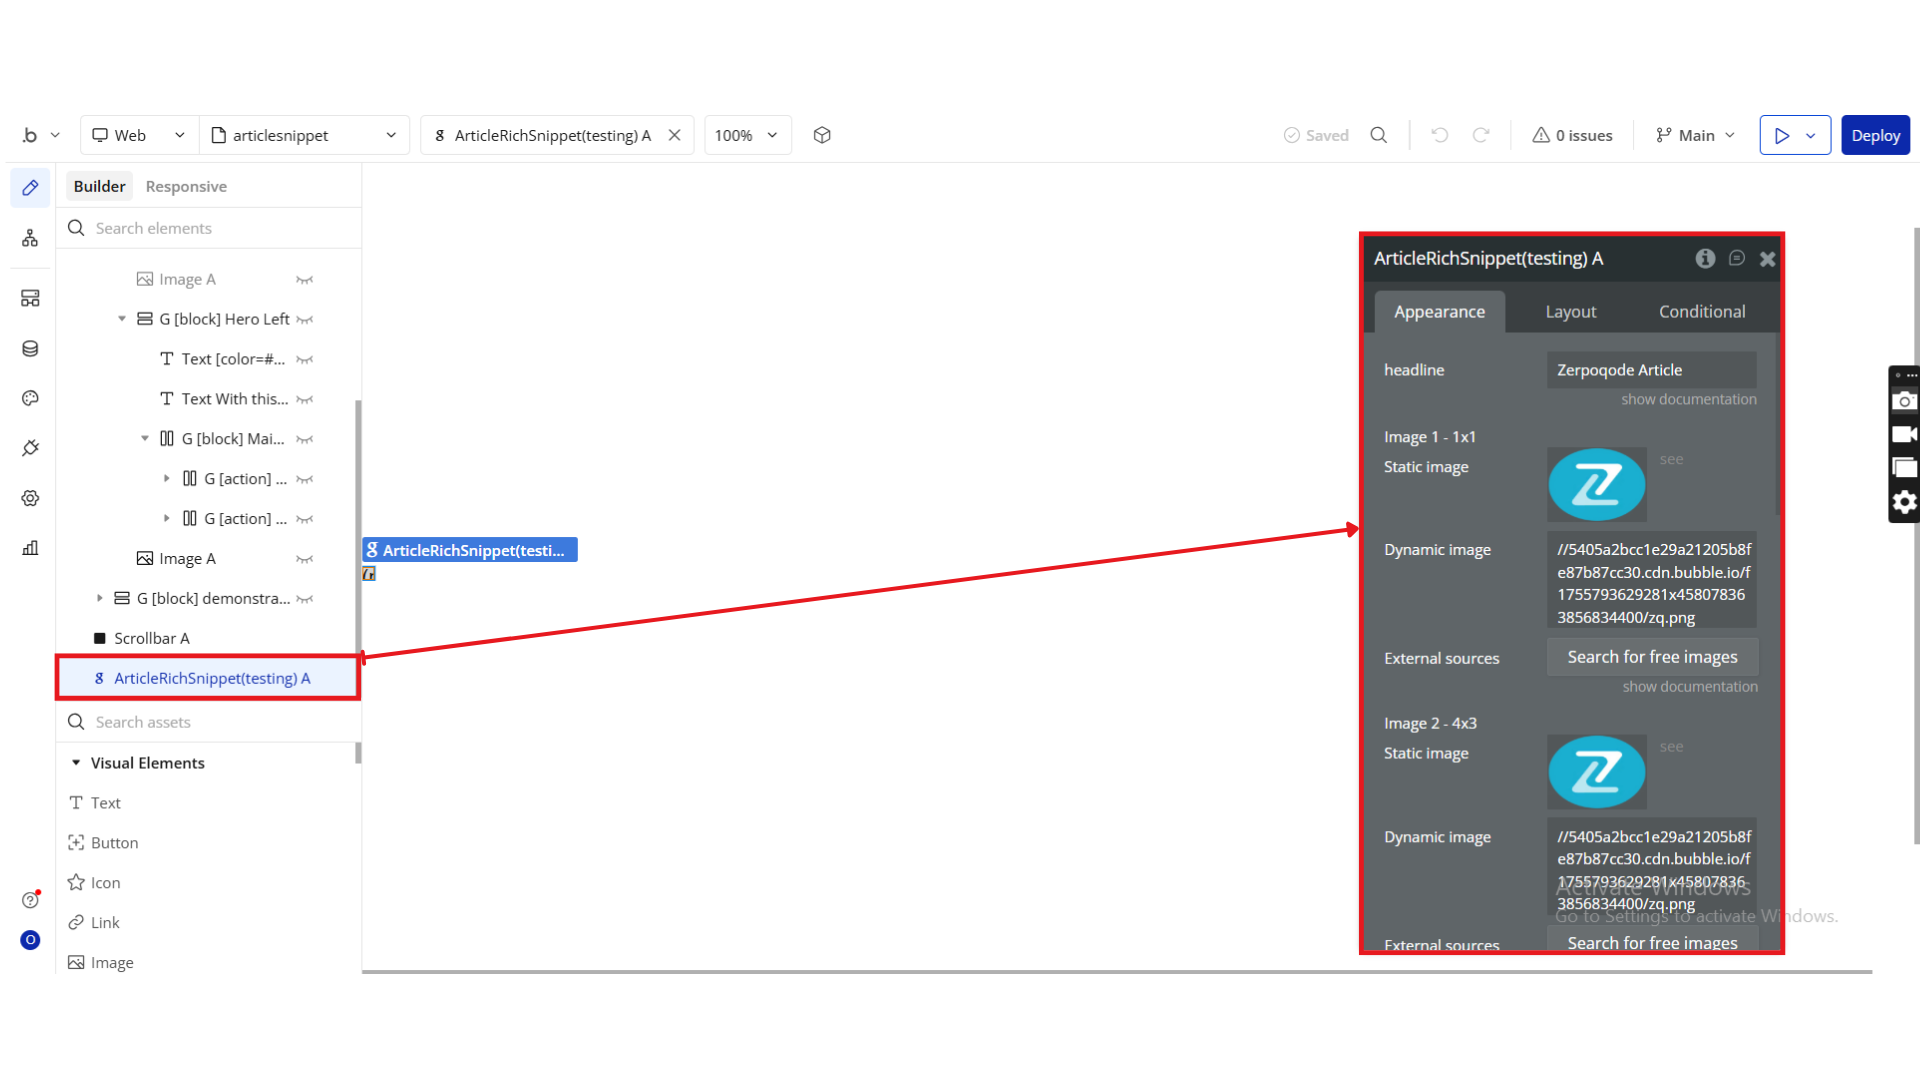Open the Logs chart icon in sidebar

(30, 548)
